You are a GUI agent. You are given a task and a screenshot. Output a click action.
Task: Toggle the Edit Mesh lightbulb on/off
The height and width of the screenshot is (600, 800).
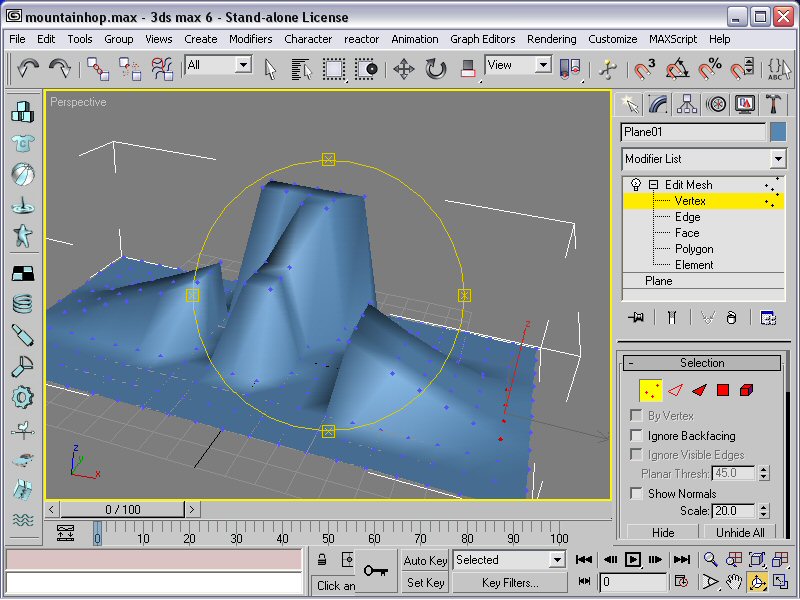pyautogui.click(x=636, y=184)
